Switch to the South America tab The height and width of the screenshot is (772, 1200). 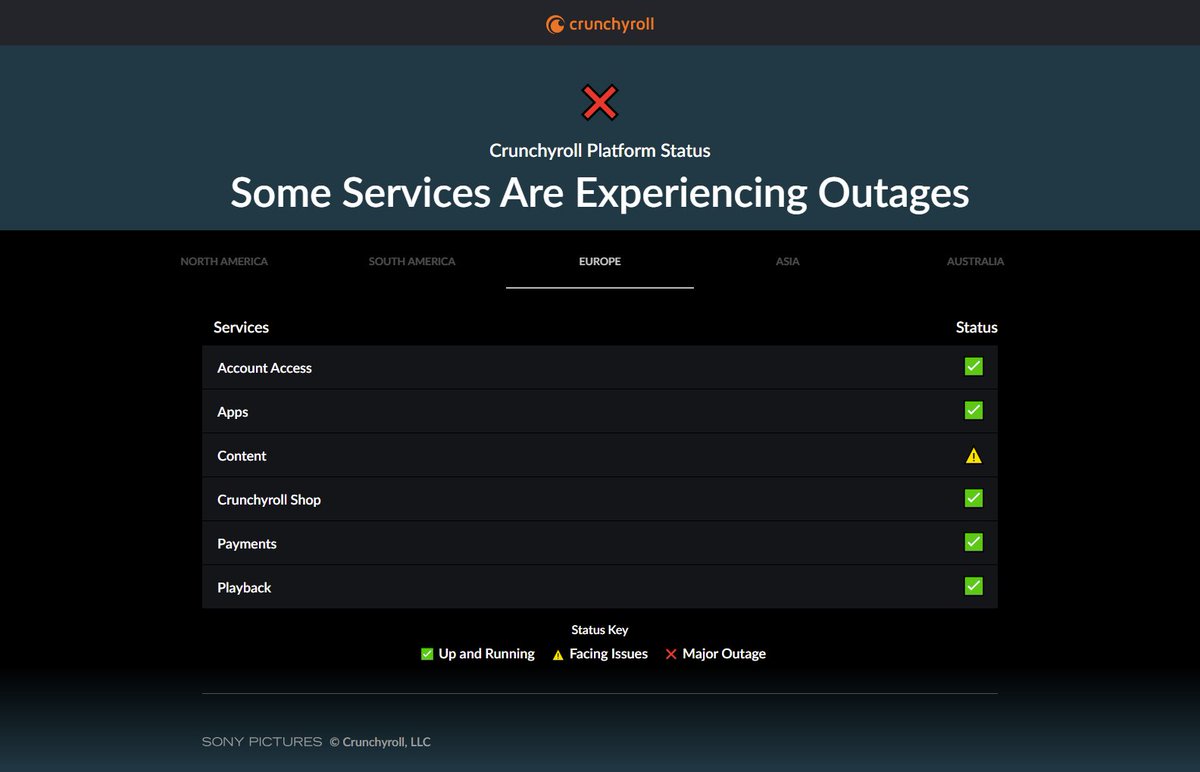coord(412,261)
